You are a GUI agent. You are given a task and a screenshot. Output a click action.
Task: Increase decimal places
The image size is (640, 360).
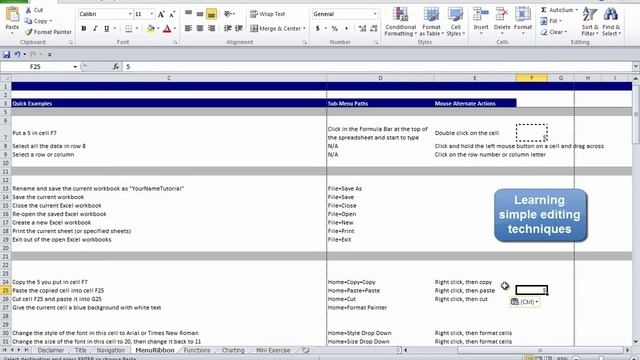pos(362,29)
